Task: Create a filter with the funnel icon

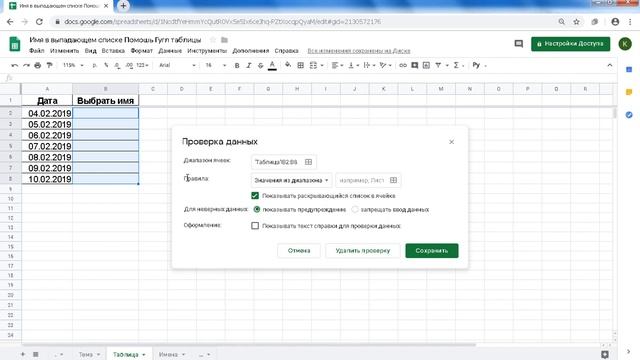Action: tap(438, 65)
